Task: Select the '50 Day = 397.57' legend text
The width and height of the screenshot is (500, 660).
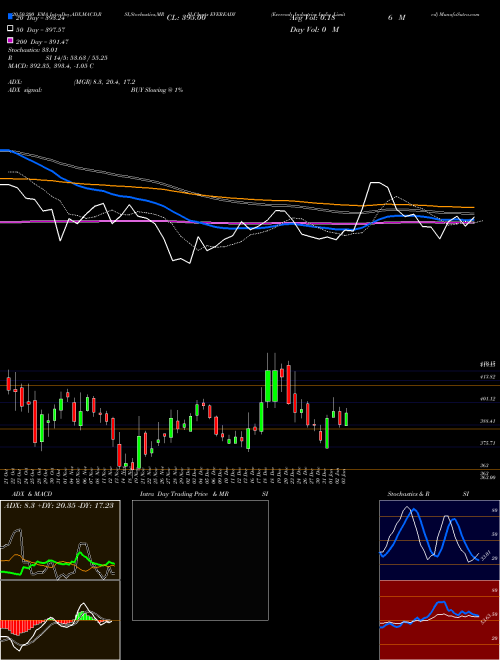Action: pyautogui.click(x=42, y=30)
